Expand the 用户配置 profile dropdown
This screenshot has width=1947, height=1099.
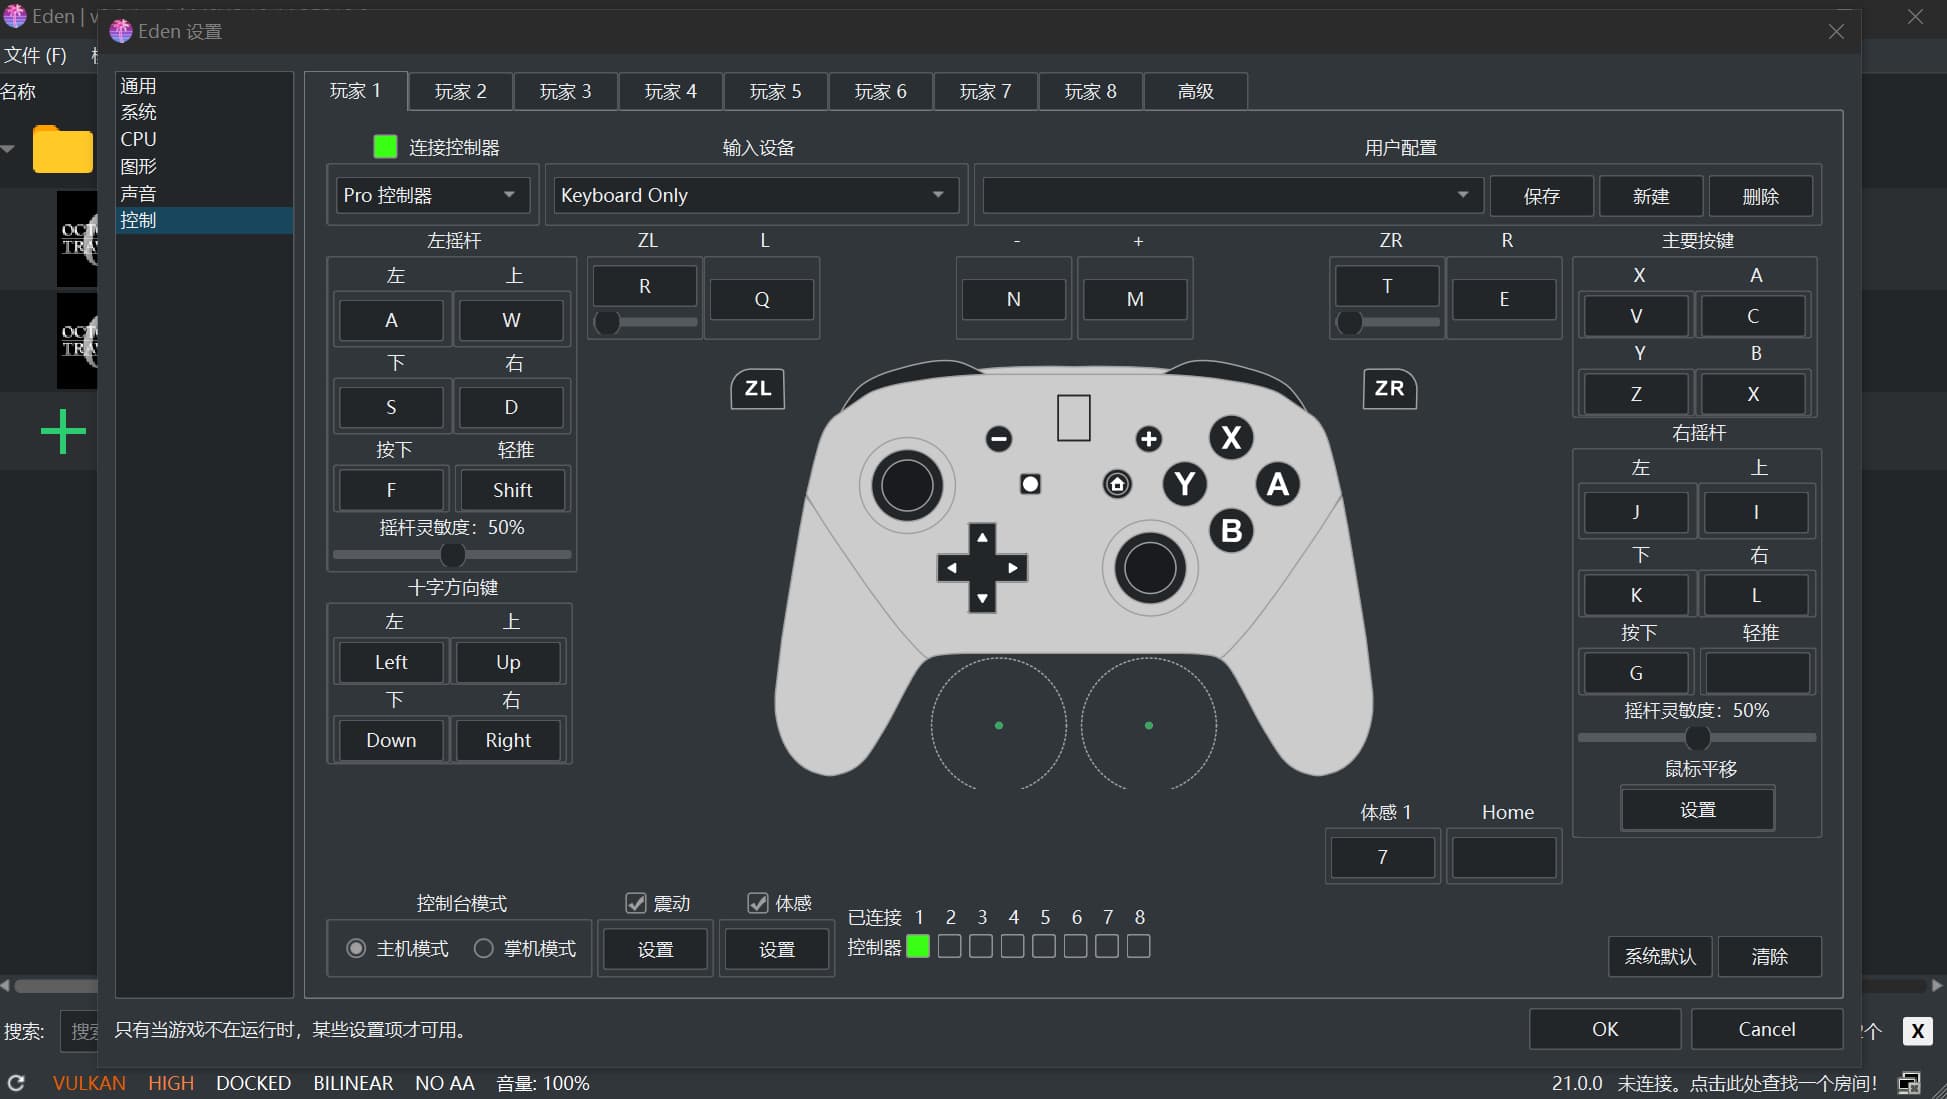coord(1230,195)
